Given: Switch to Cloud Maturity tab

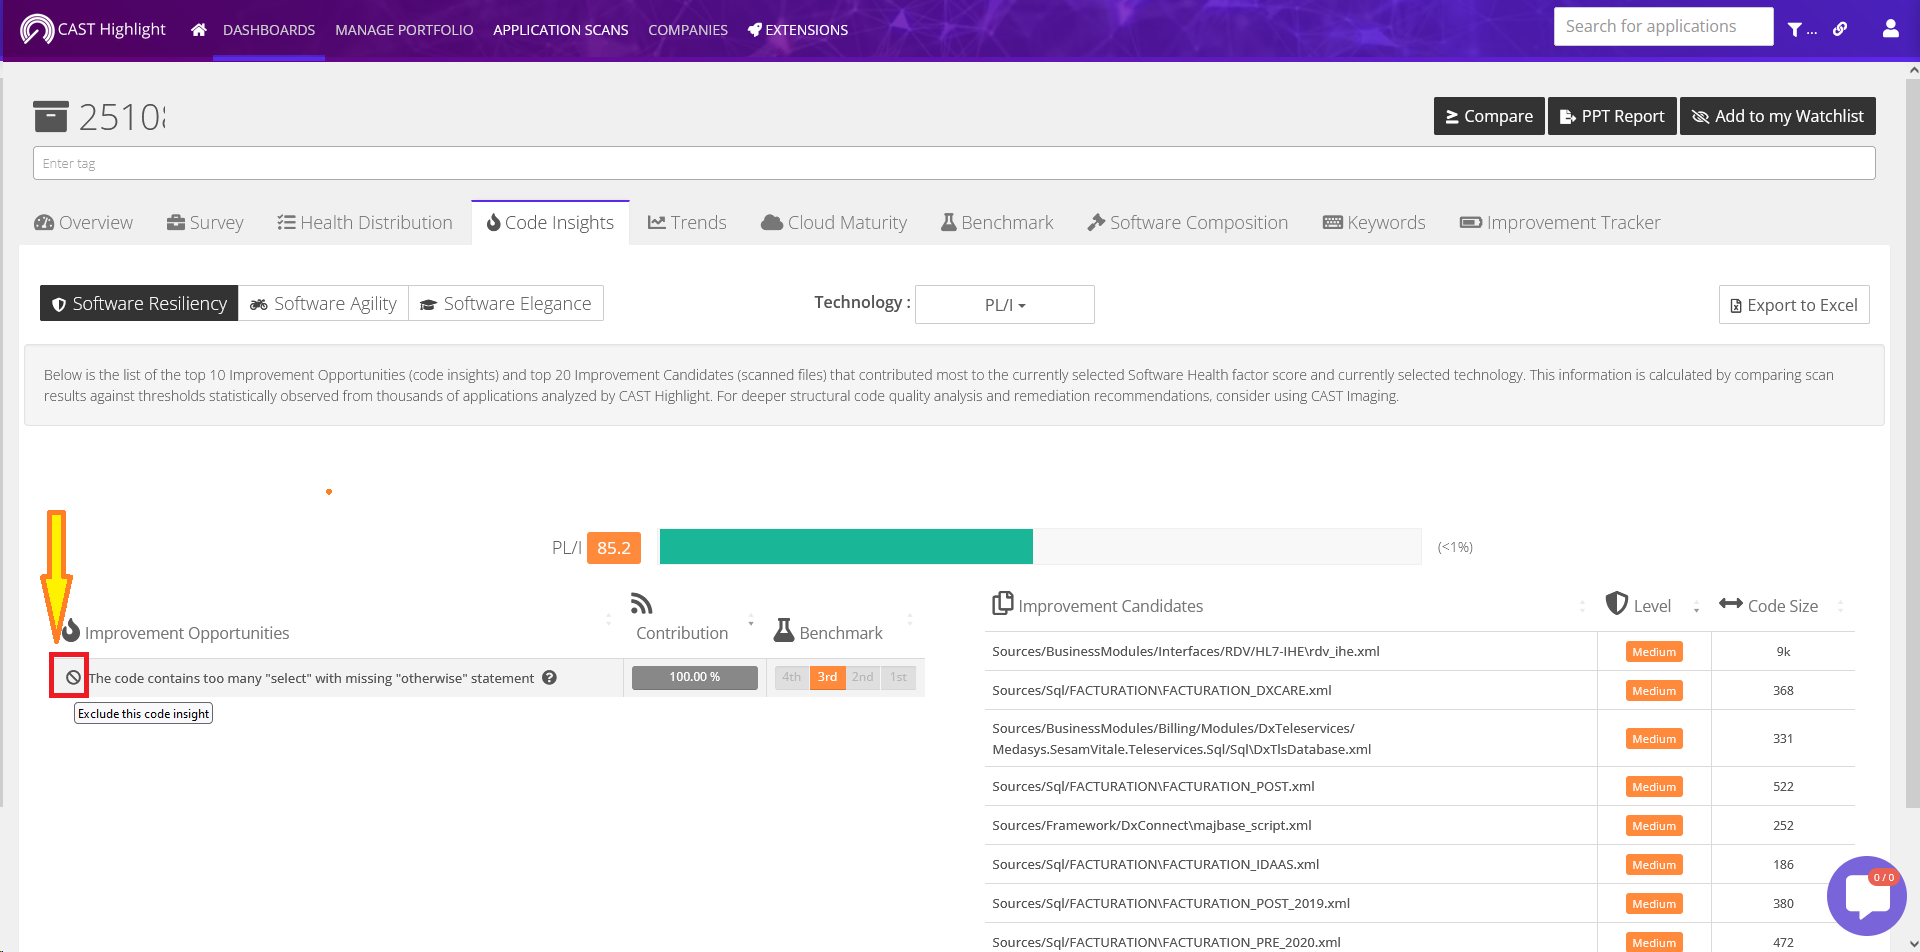Looking at the screenshot, I should (834, 222).
